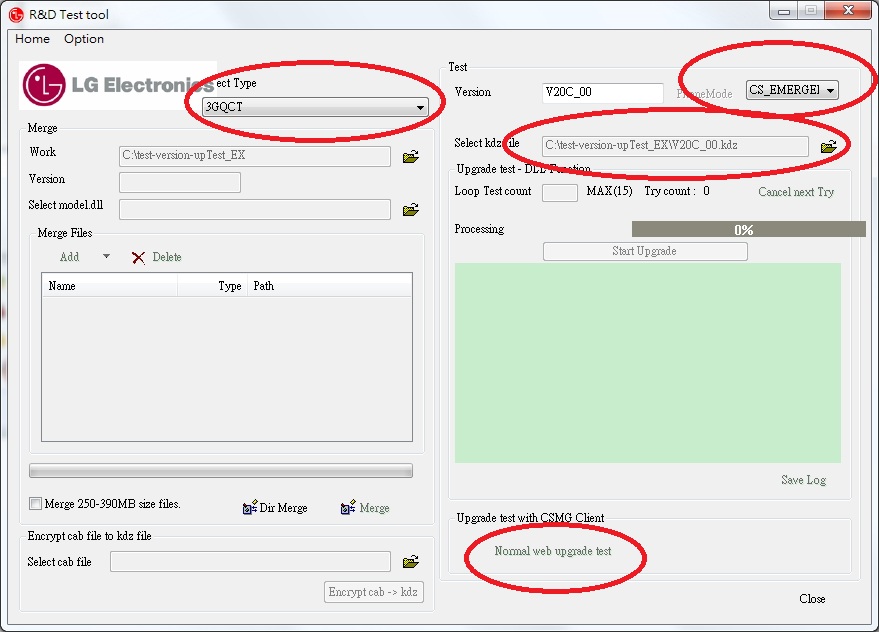
Task: Click the LG Electronics logo
Action: 118,85
